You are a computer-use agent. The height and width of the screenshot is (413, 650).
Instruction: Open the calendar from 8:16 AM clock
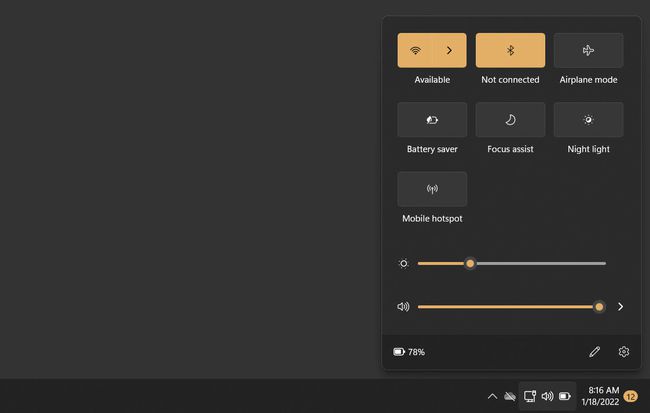(601, 396)
